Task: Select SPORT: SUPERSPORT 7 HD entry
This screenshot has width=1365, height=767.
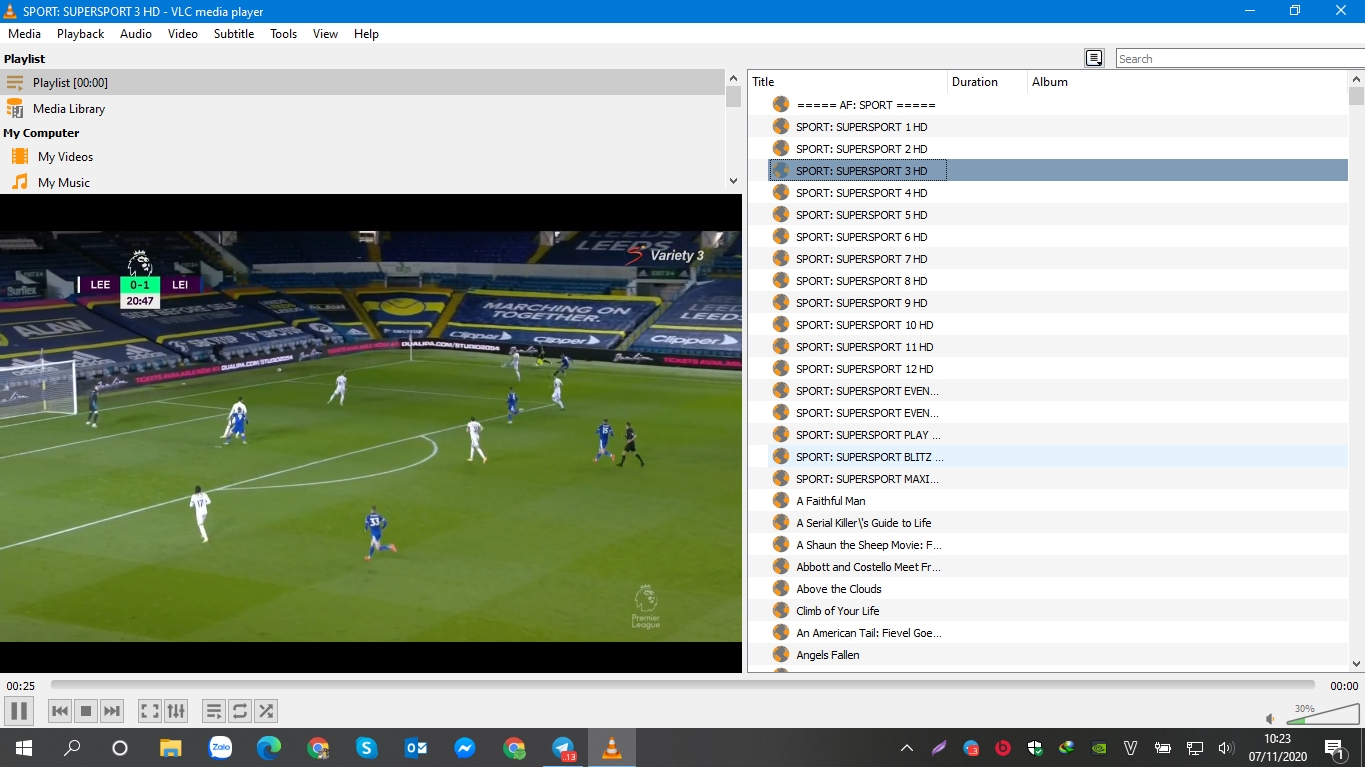Action: 861,259
